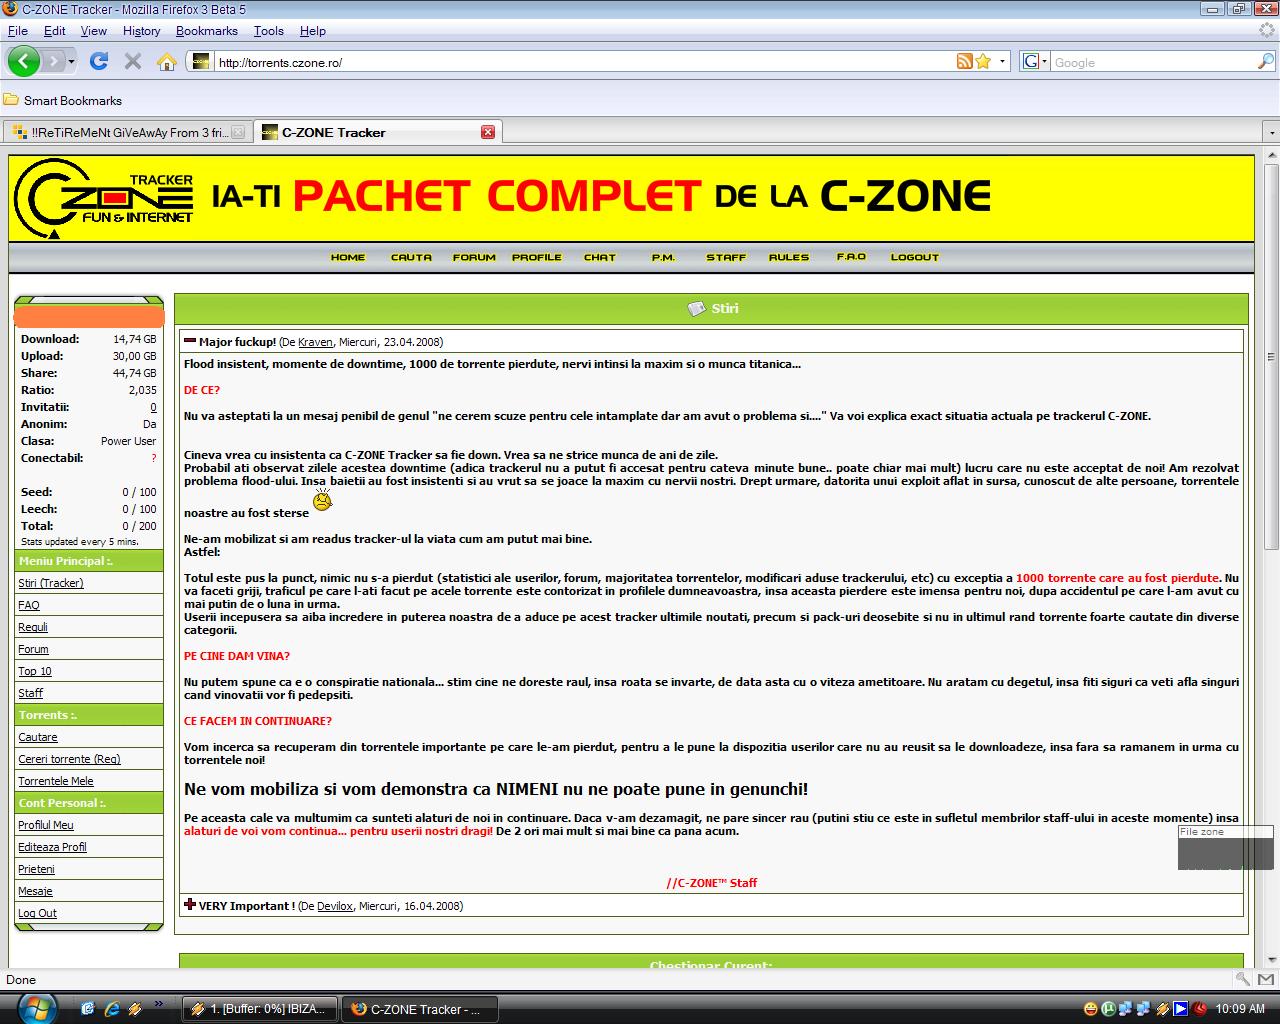Click the angry smiley emoticon in news
Image resolution: width=1280 pixels, height=1024 pixels.
click(x=322, y=500)
